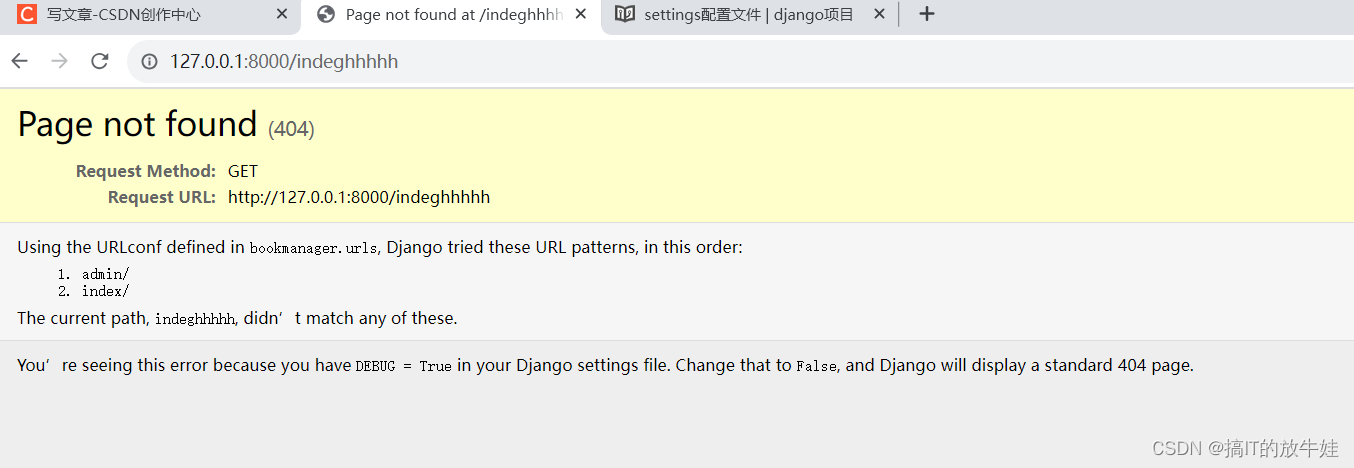Focus the address bar showing 127.0.0.1:8000/indeghhhhh

[x=740, y=62]
